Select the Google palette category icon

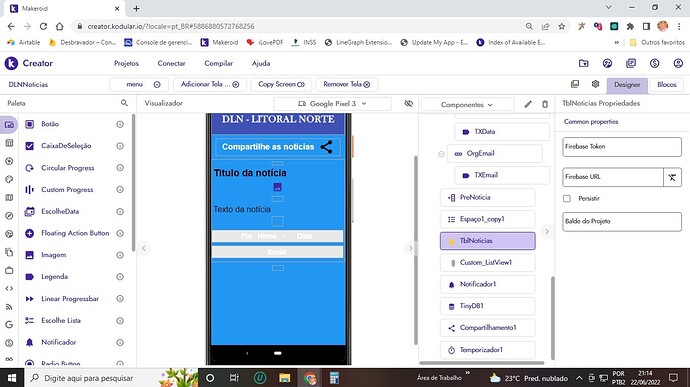[9, 324]
